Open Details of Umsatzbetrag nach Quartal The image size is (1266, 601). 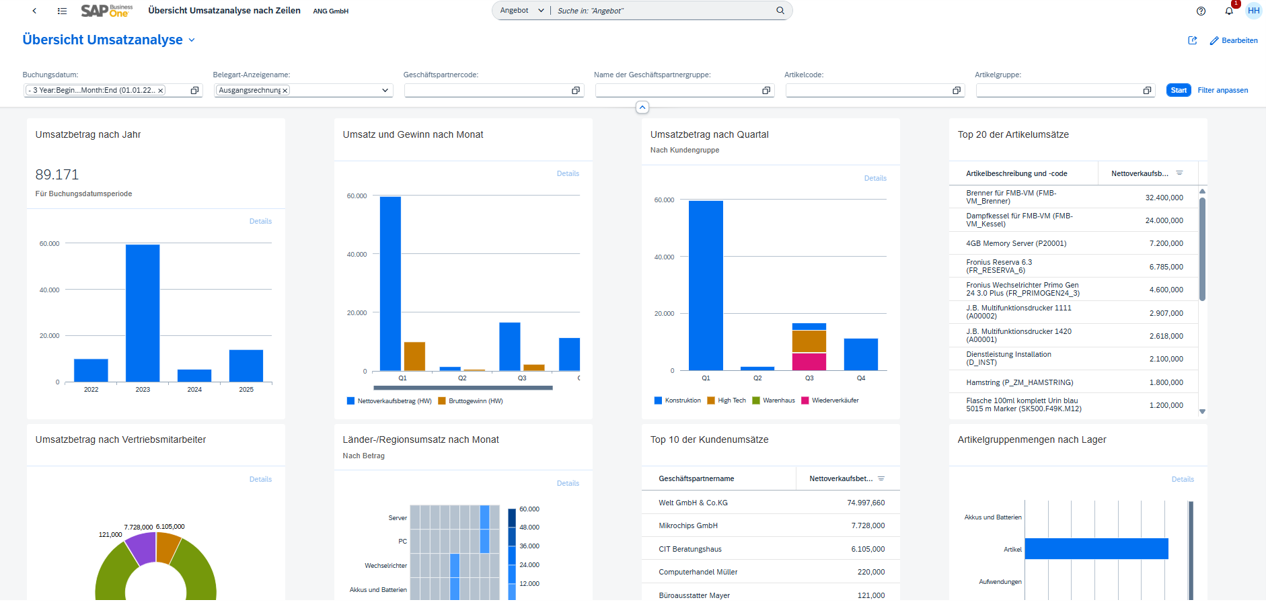875,178
